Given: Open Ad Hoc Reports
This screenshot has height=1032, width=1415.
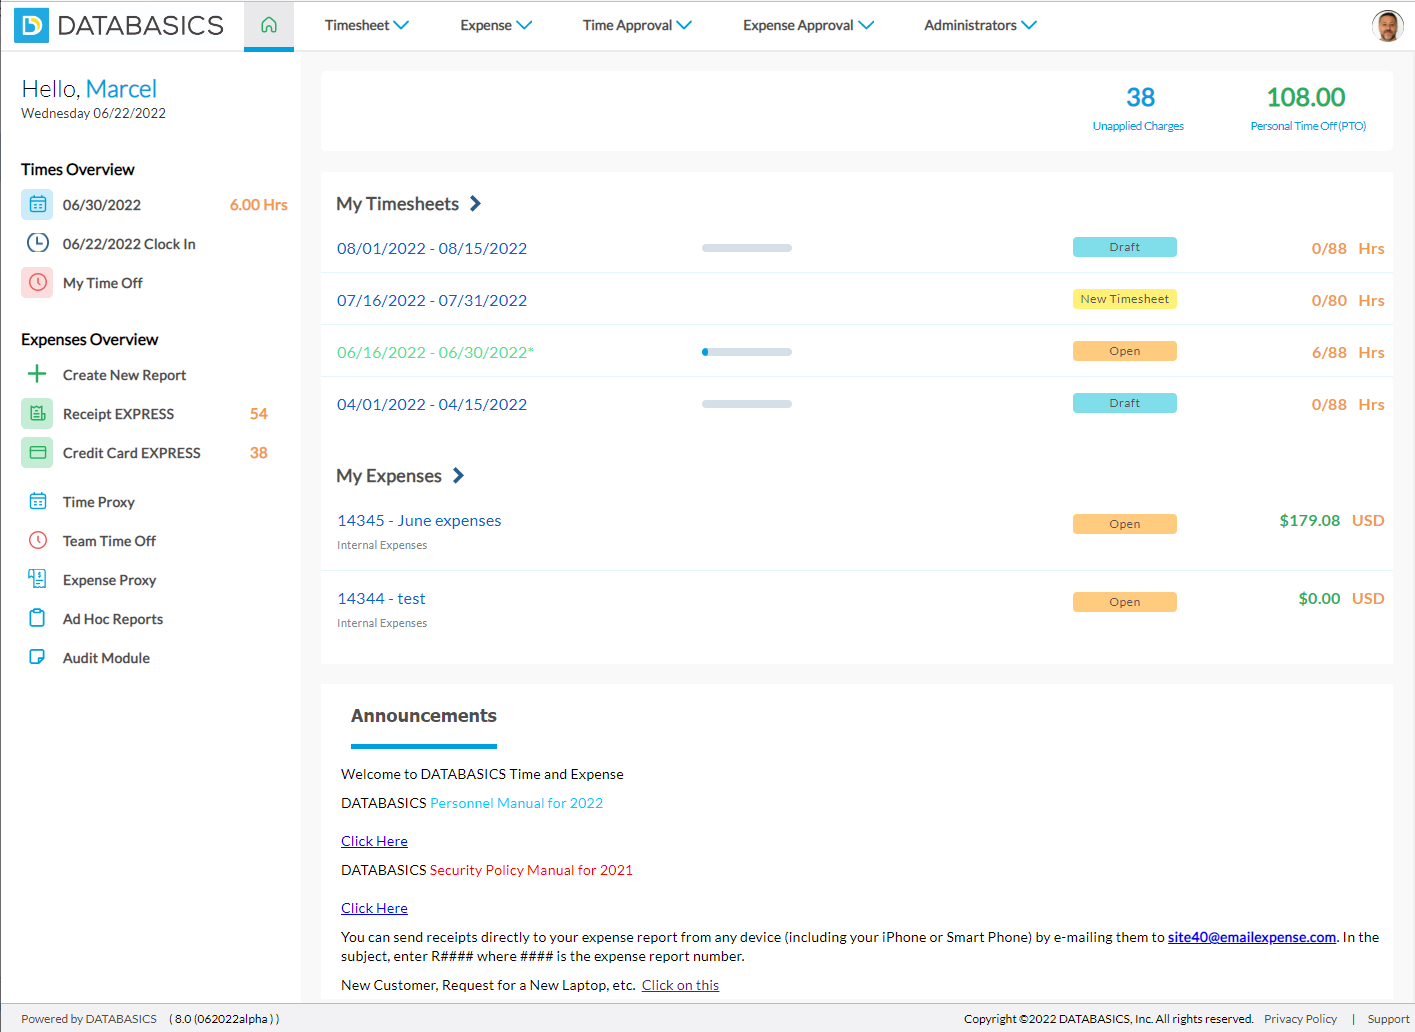Looking at the screenshot, I should [113, 619].
